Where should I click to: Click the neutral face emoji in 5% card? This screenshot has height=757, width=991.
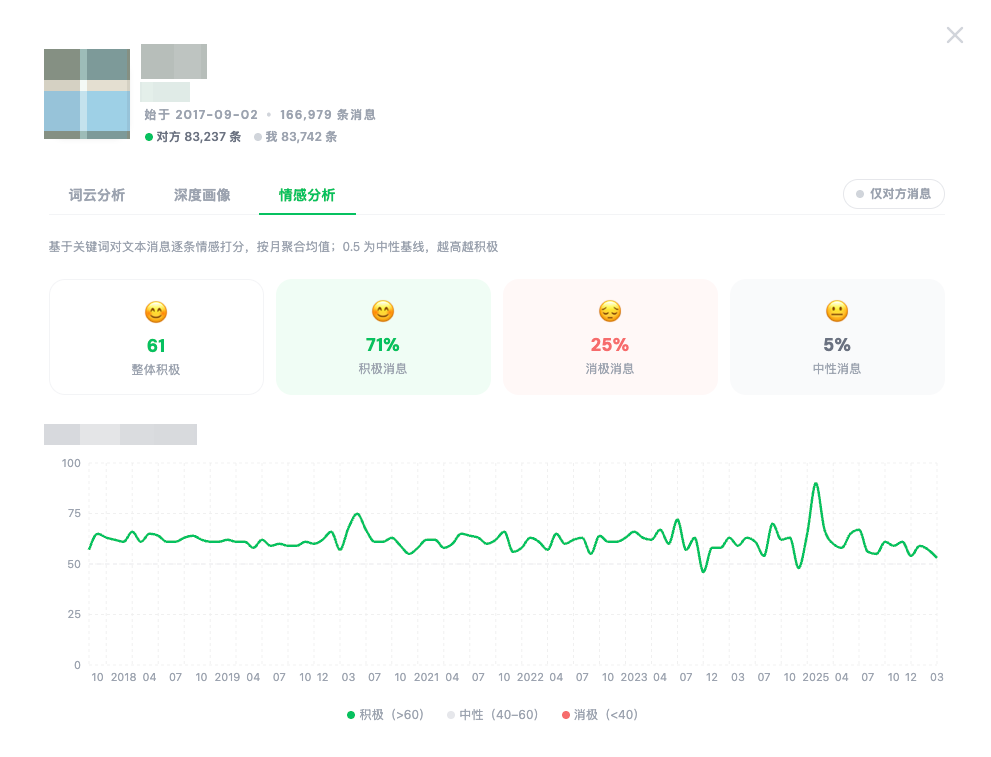[x=837, y=312]
